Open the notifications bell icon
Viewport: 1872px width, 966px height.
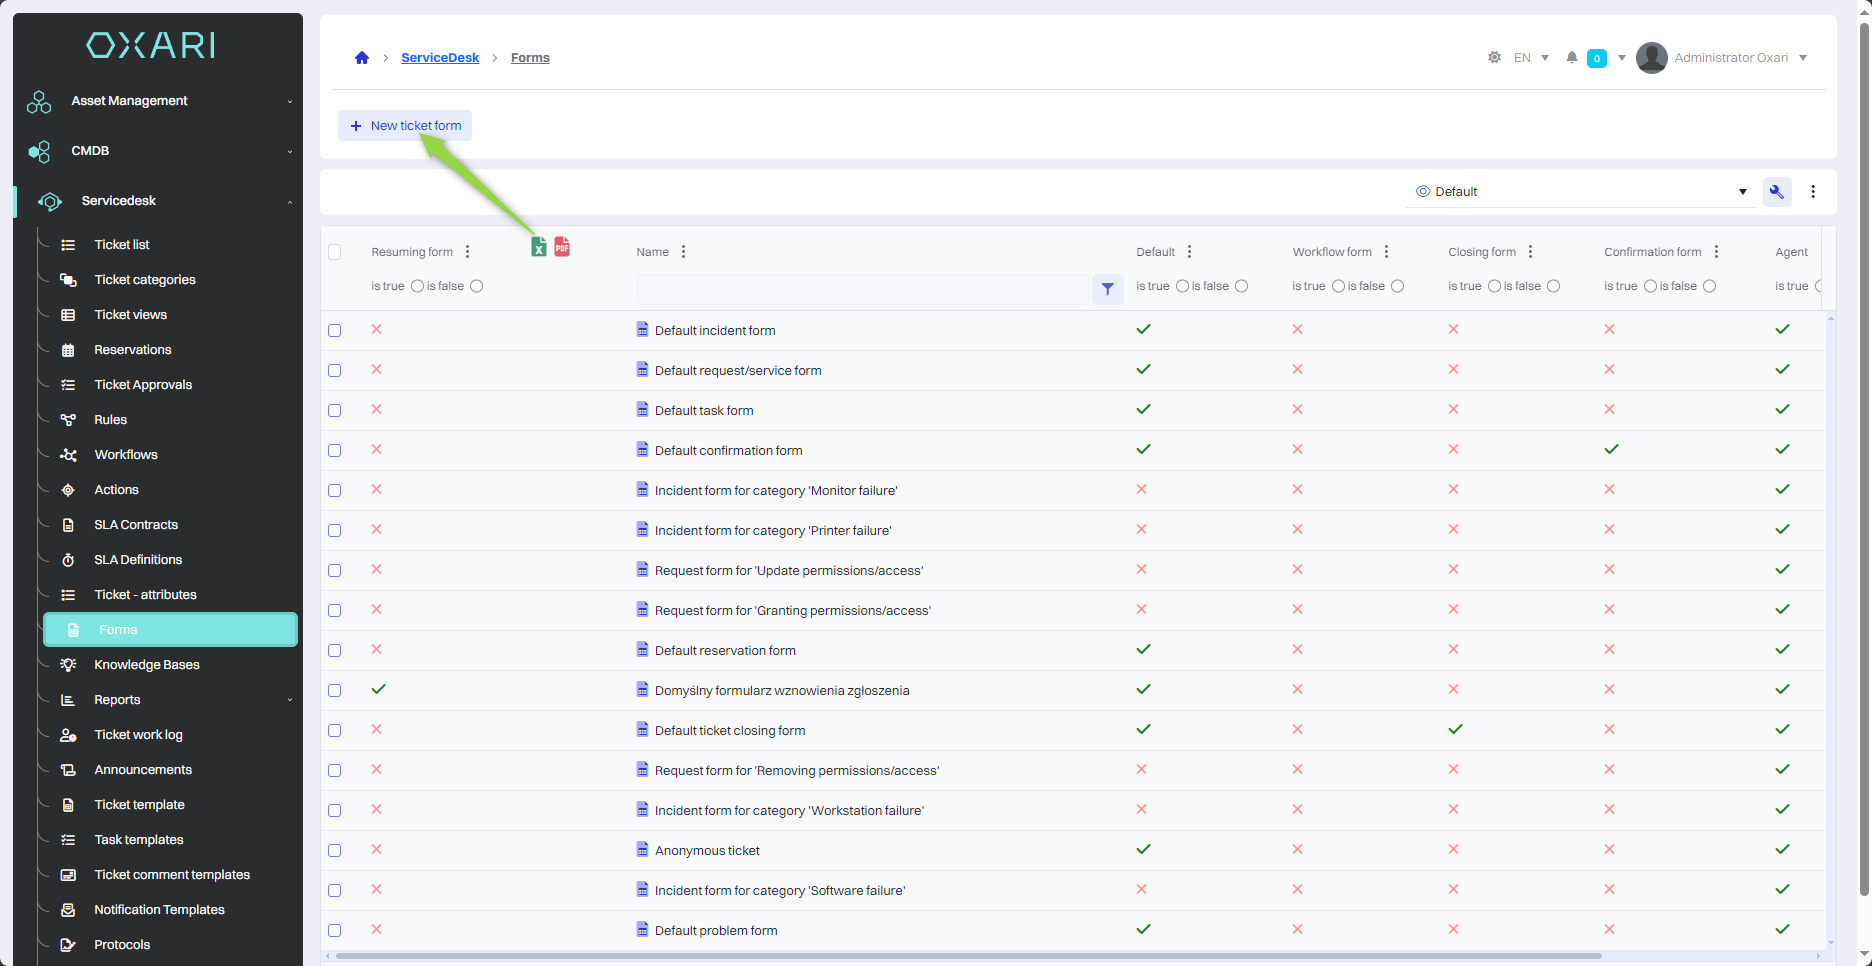pos(1572,58)
